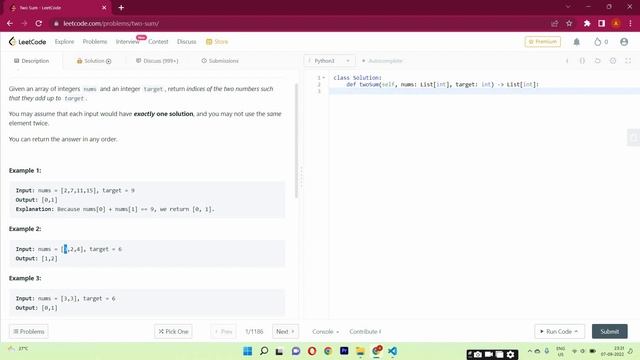
Task: Click the address bar URL
Action: pos(111,24)
